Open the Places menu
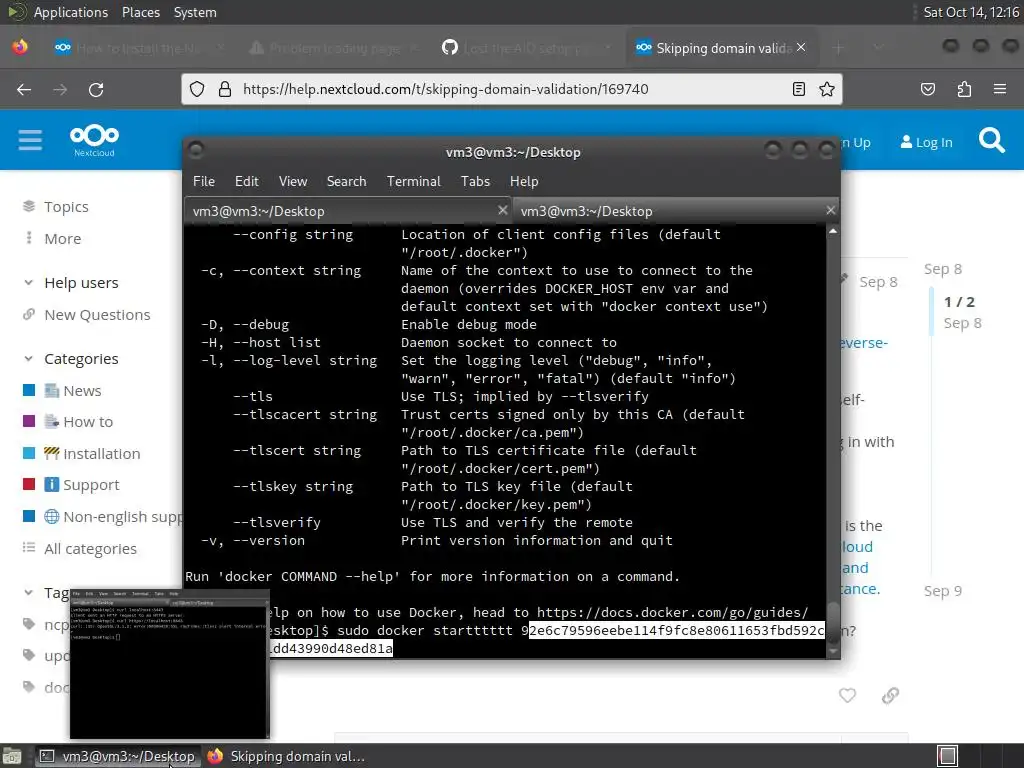 pos(140,12)
